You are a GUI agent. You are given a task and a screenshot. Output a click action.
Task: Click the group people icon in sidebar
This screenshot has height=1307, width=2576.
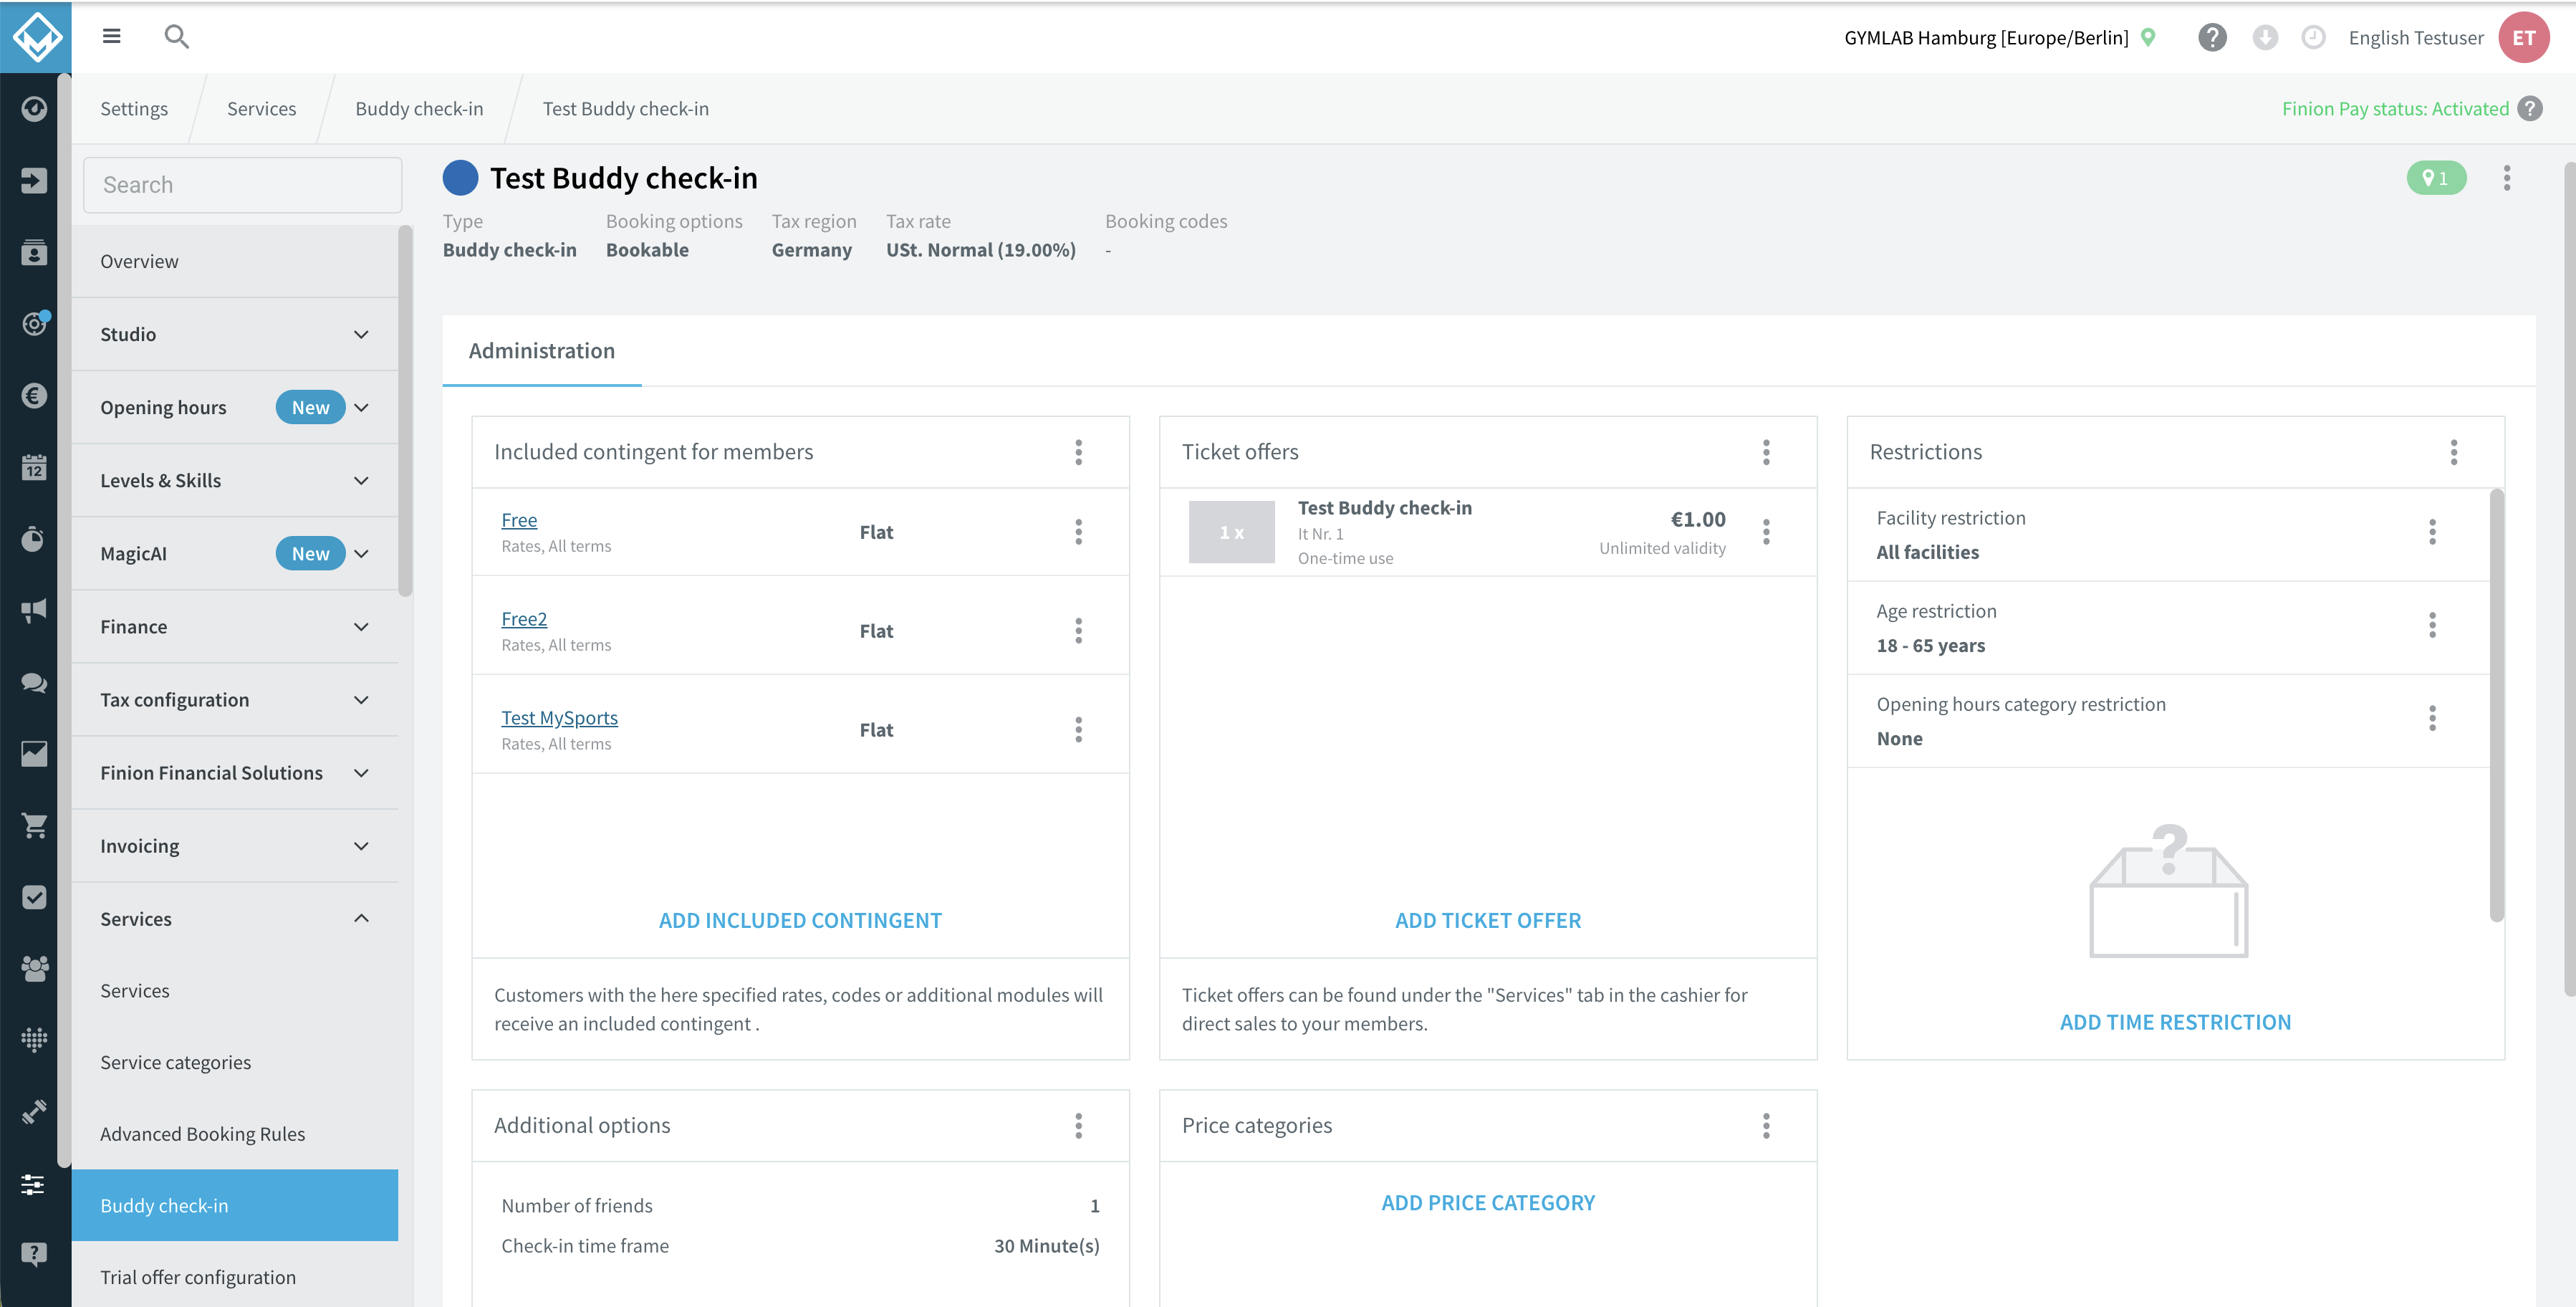point(34,968)
